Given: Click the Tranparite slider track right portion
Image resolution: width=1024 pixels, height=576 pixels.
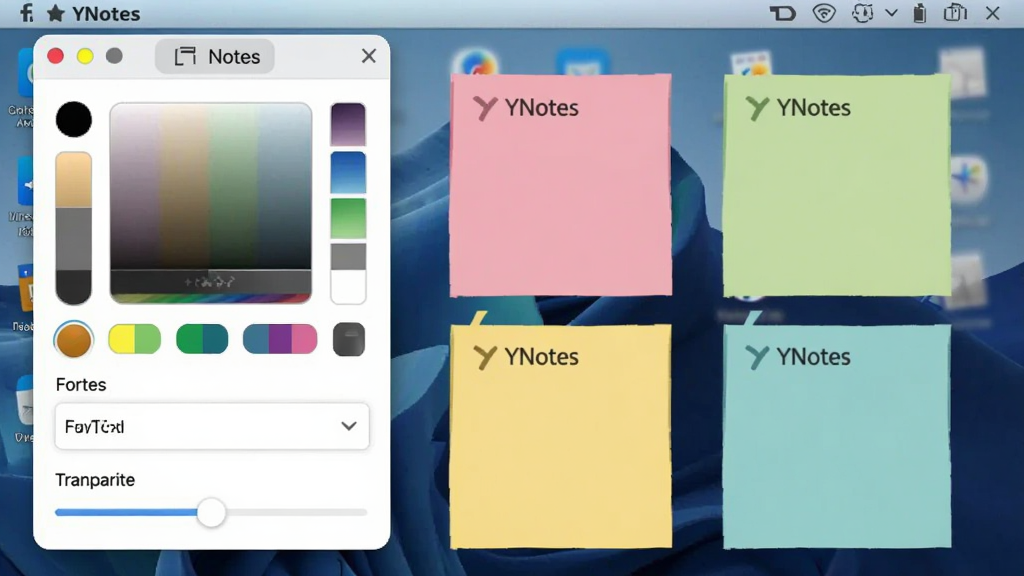Looking at the screenshot, I should pyautogui.click(x=297, y=513).
